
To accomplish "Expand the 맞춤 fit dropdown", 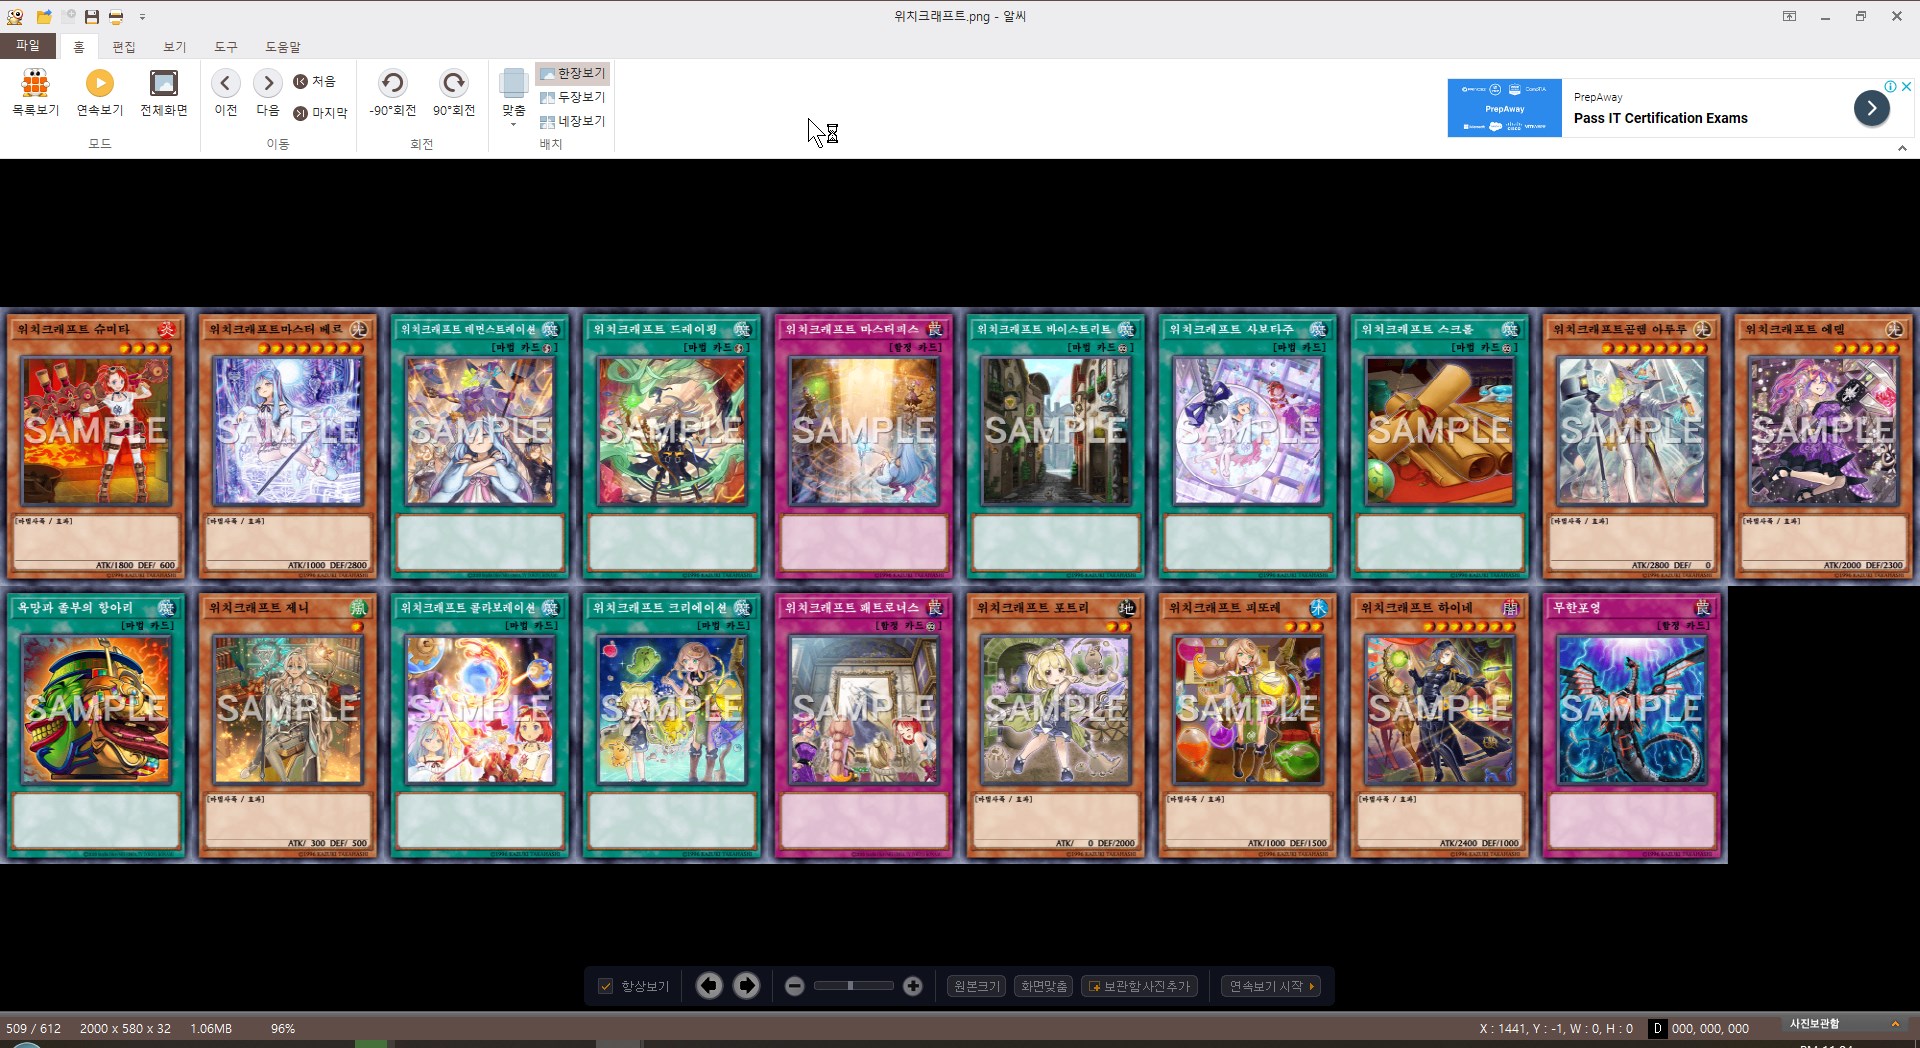I will [x=514, y=124].
